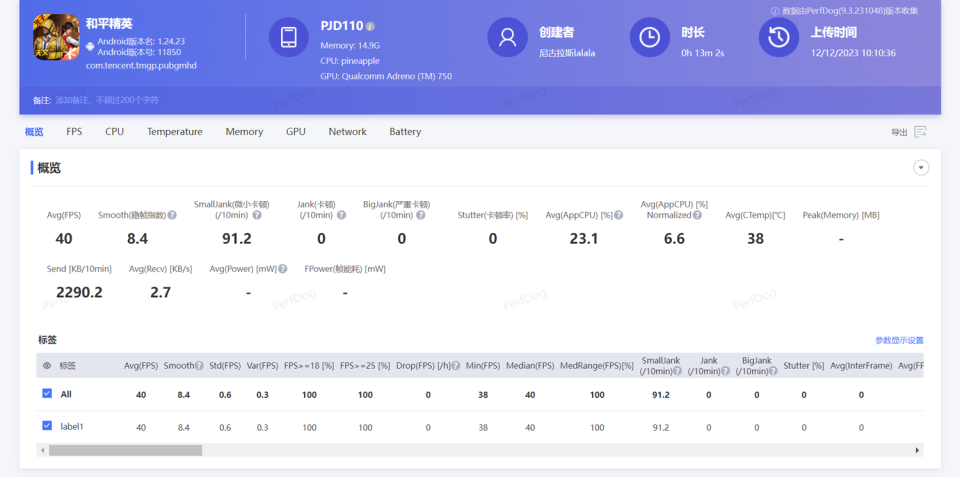Toggle the eye visibility icon in table header
The width and height of the screenshot is (960, 477).
[x=47, y=366]
